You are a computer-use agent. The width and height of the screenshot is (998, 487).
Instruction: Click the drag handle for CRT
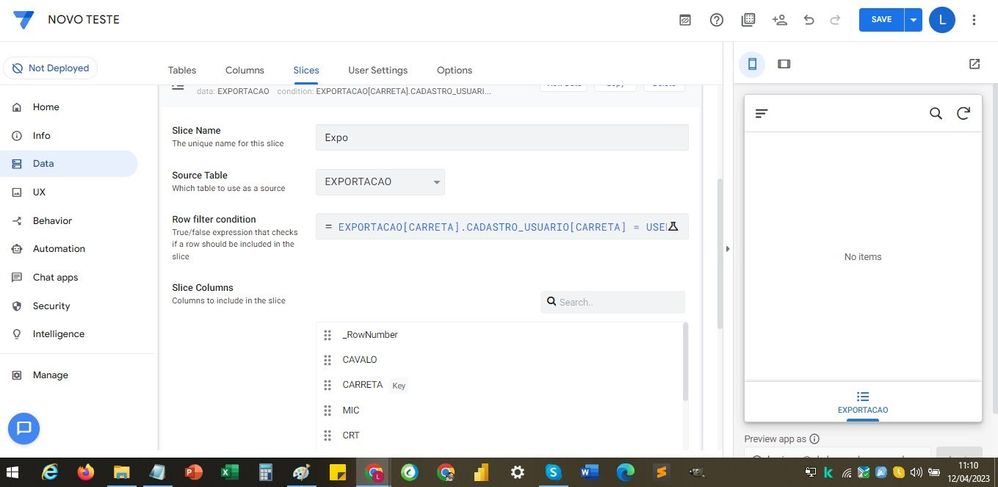[x=328, y=435]
